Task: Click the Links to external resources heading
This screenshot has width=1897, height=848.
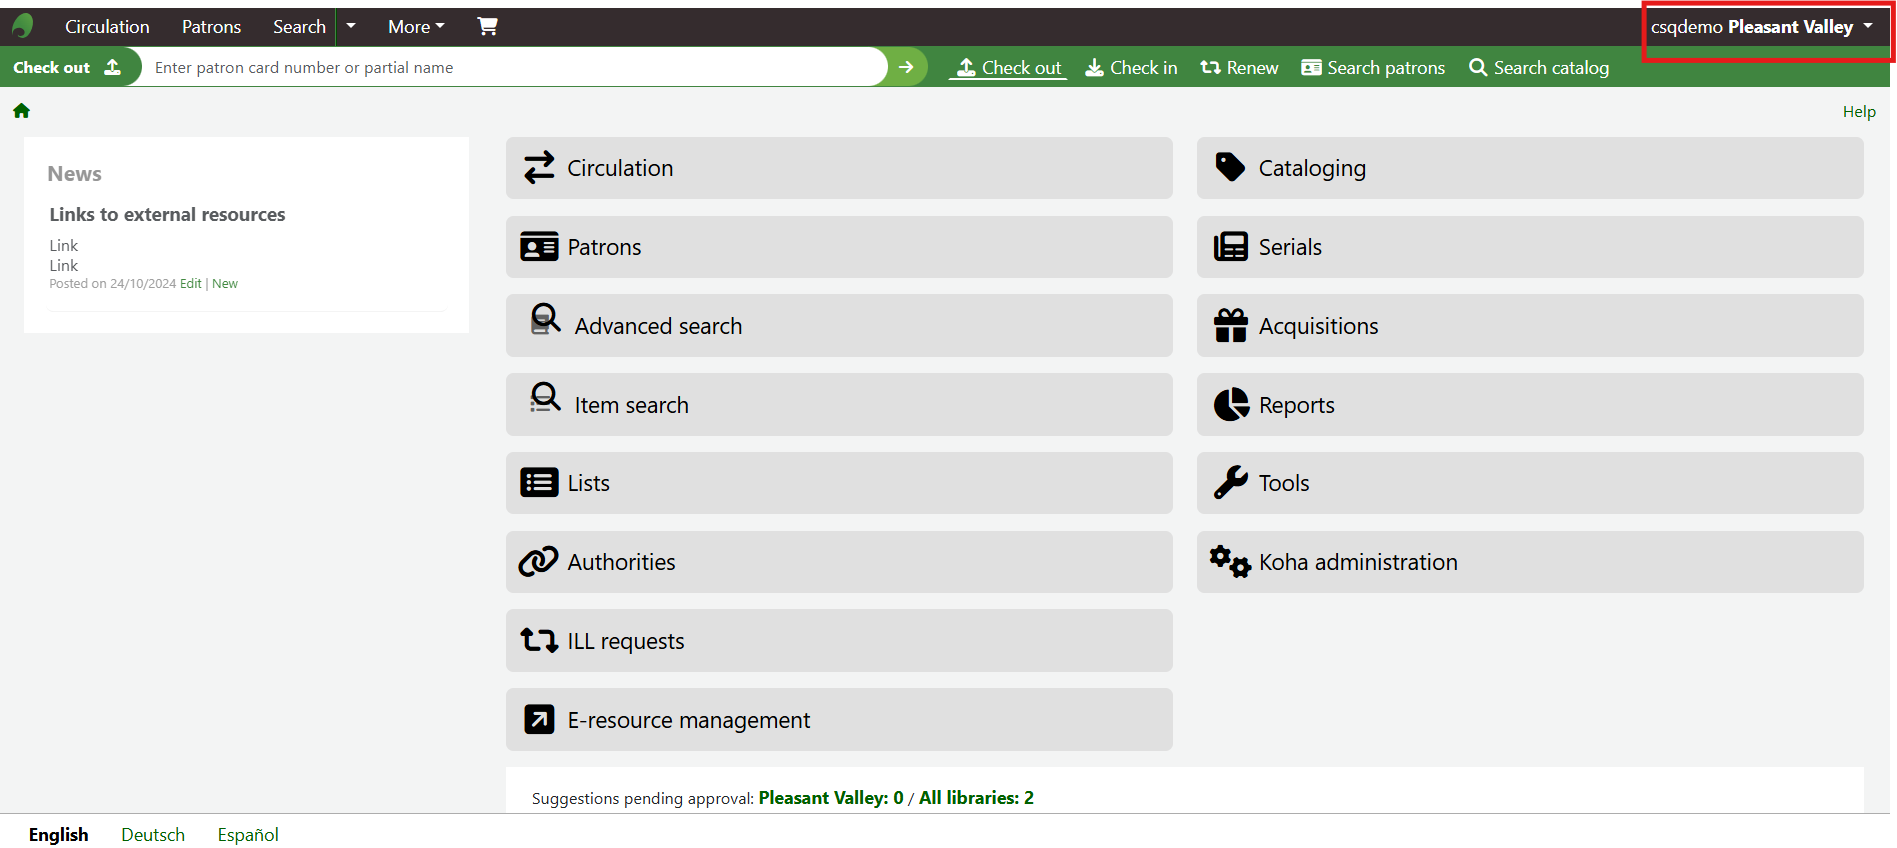Action: (167, 214)
